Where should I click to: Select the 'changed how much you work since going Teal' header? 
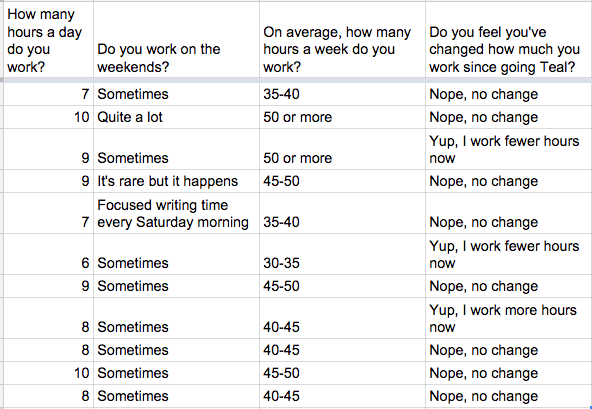coord(509,40)
